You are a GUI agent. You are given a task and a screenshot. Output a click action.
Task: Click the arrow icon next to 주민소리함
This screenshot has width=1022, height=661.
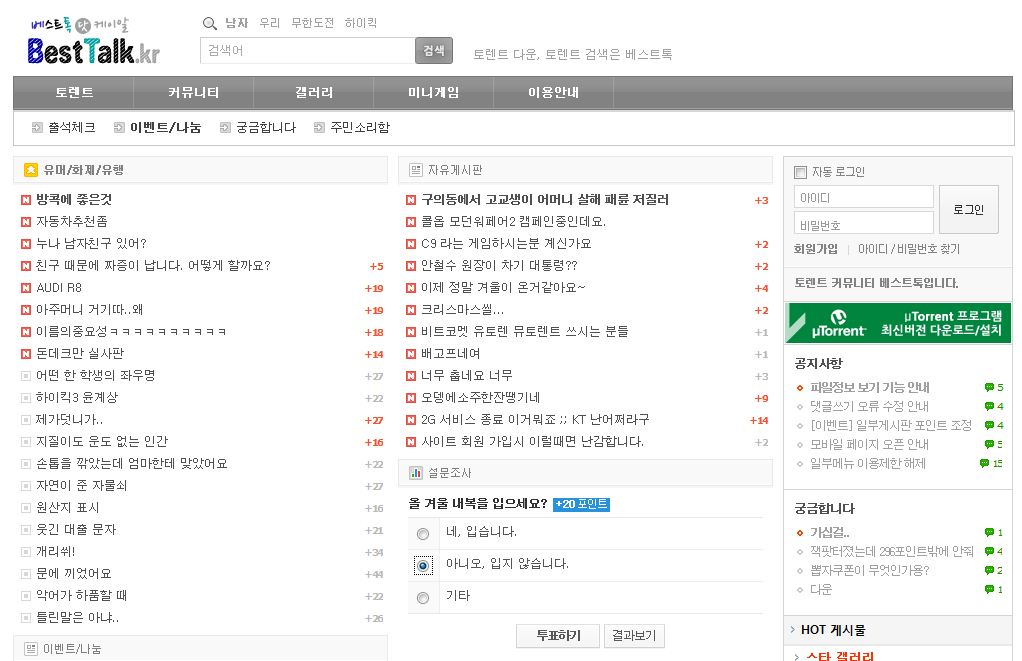[319, 128]
